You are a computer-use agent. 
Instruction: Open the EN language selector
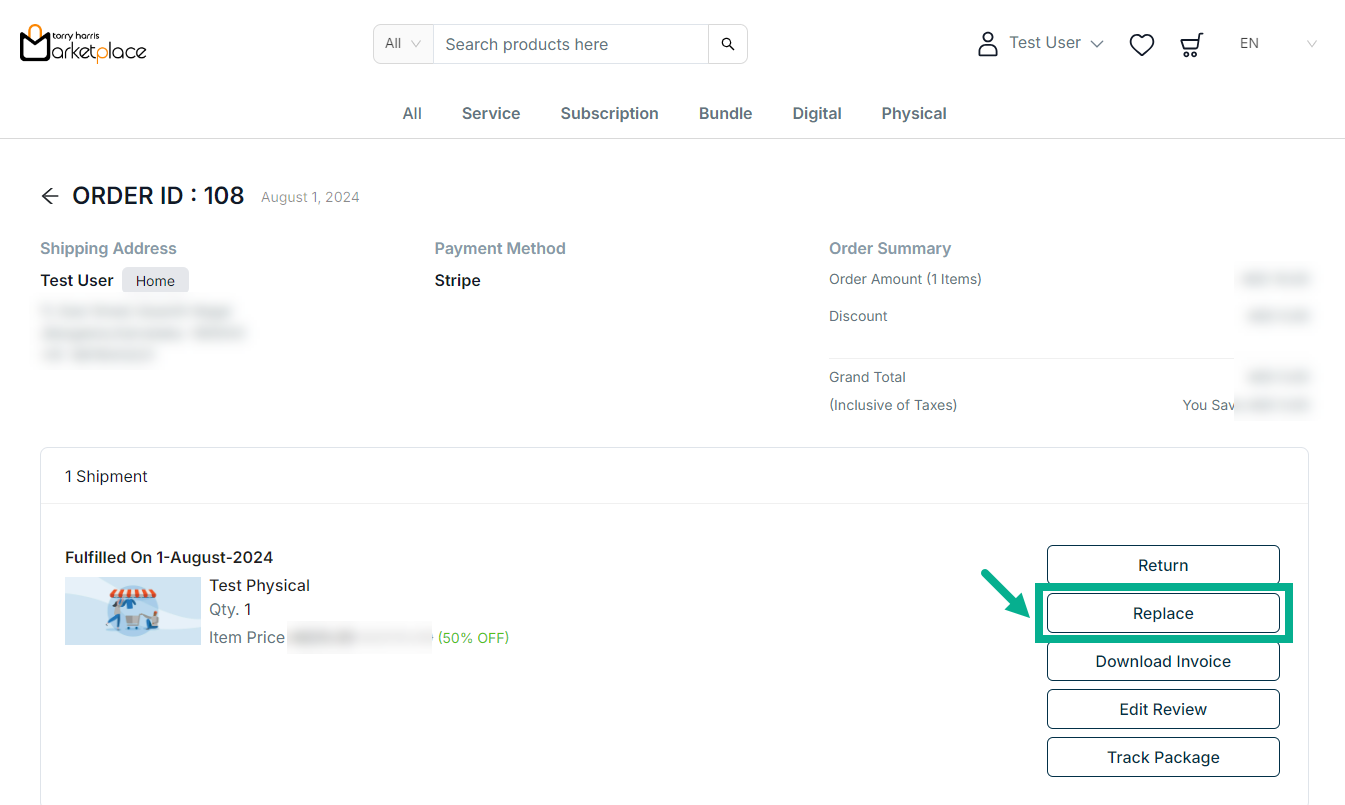(x=1277, y=44)
